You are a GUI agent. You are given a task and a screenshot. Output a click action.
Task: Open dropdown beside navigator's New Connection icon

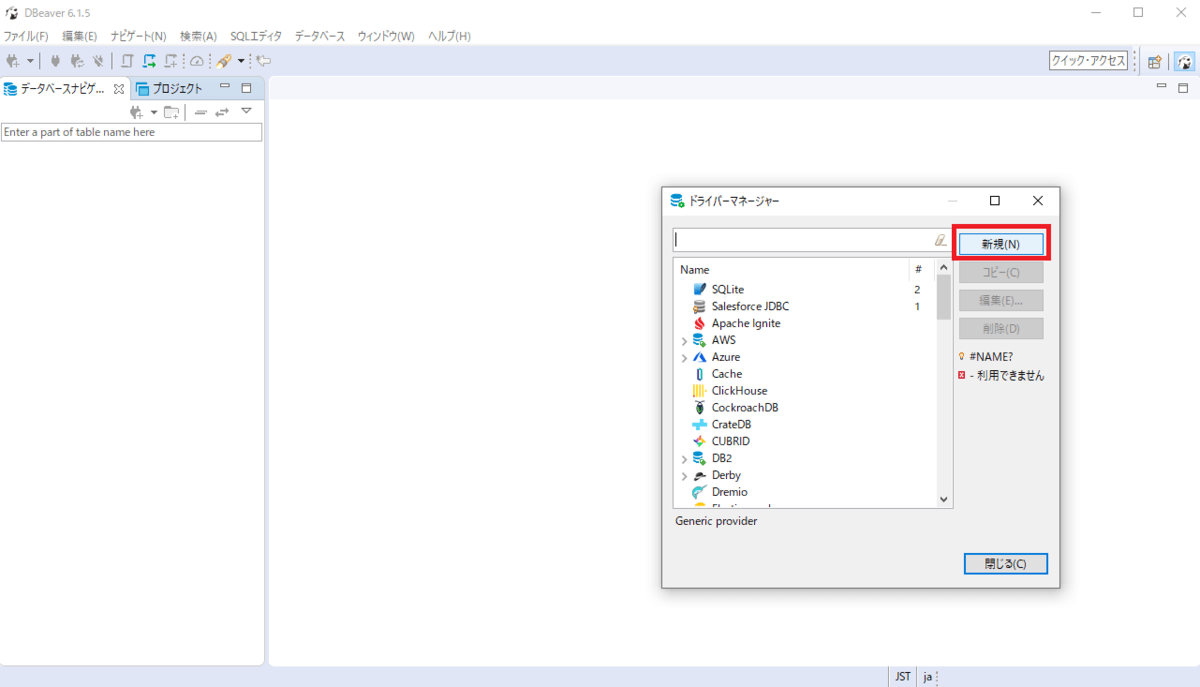coord(154,112)
